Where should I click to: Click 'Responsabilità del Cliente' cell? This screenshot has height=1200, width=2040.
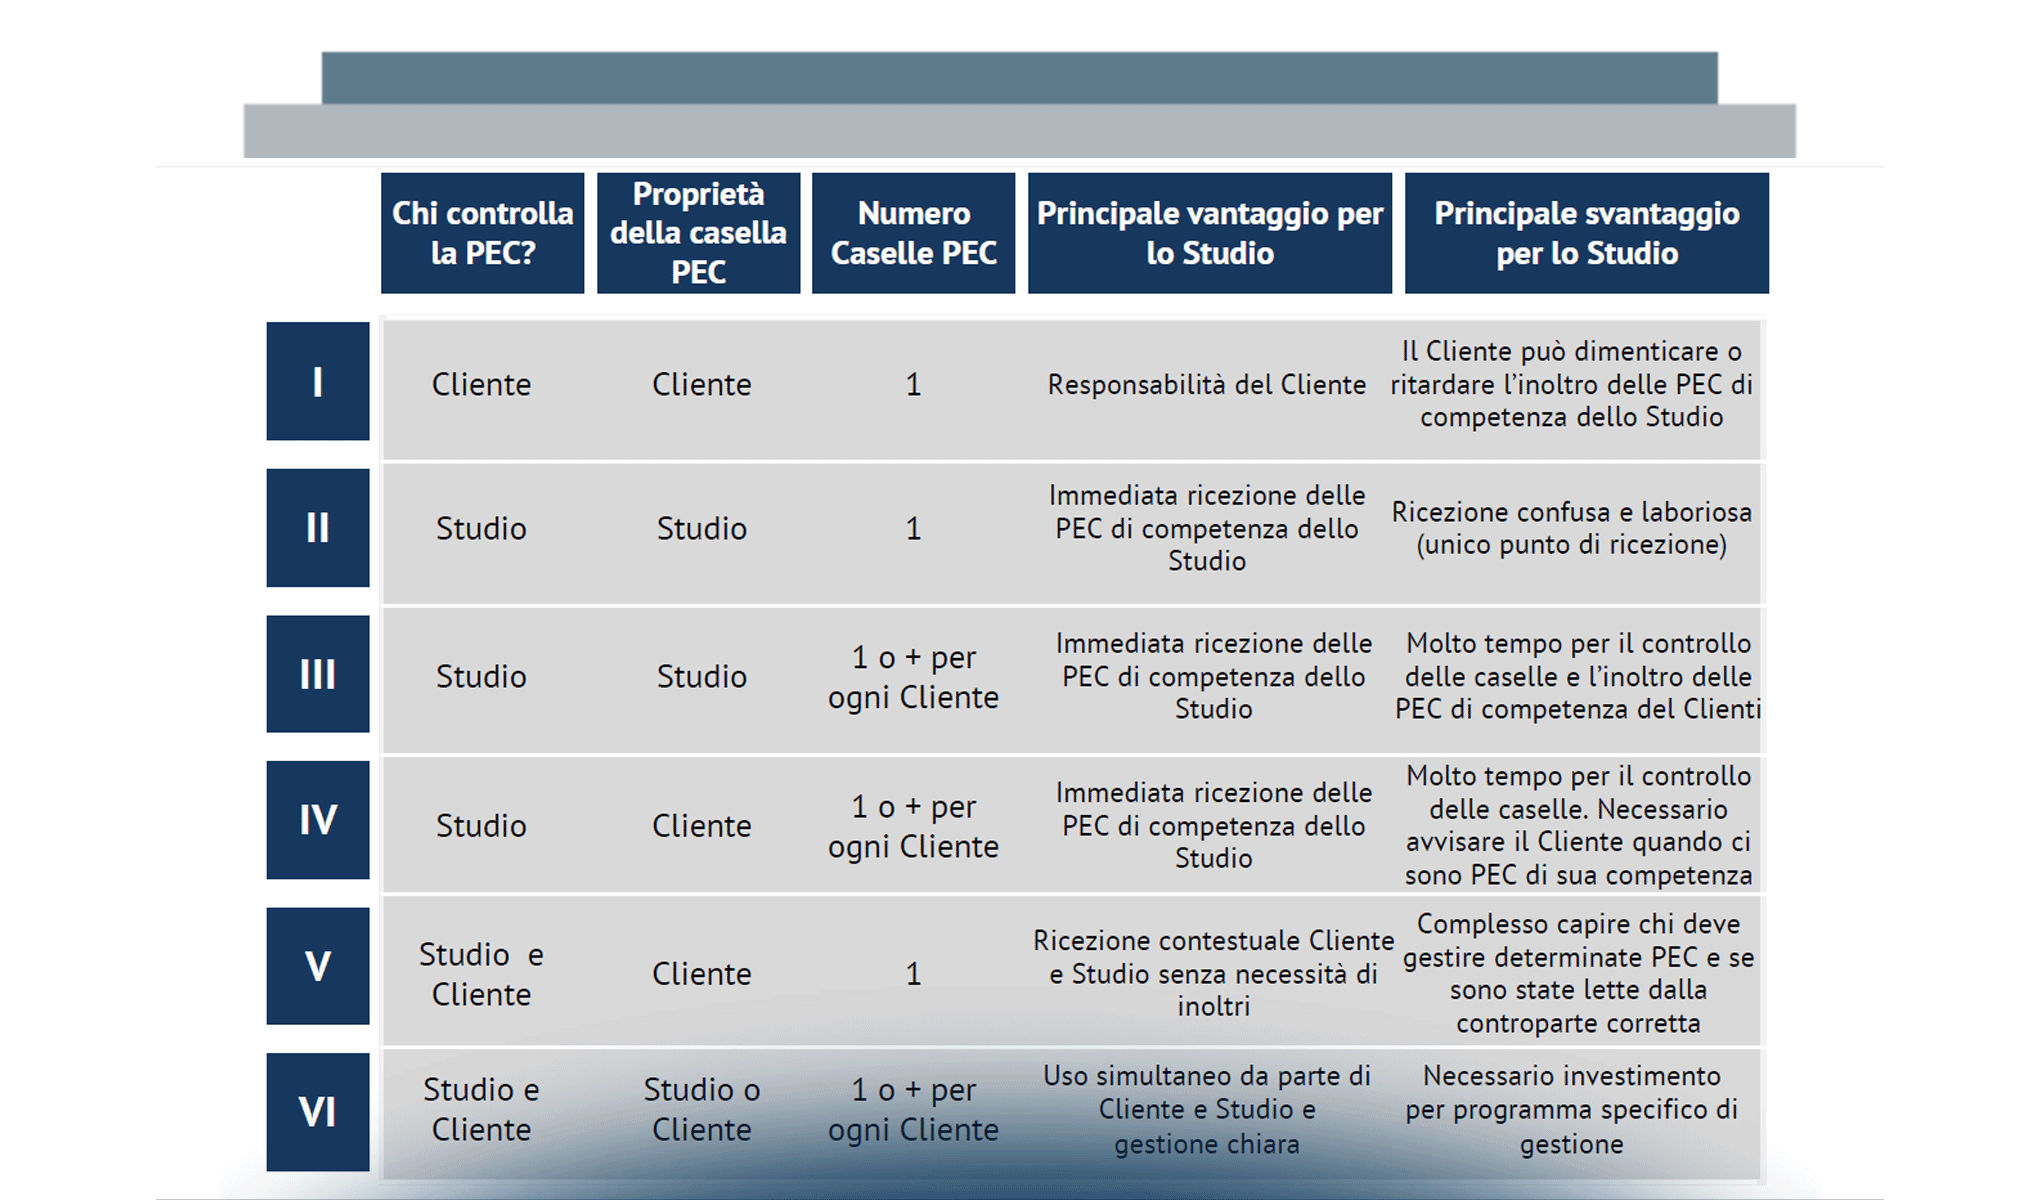pos(1206,385)
